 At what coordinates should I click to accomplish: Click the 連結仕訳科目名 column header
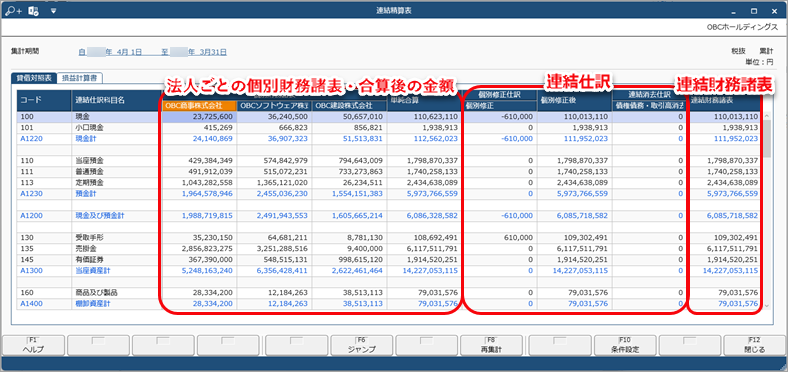pos(117,101)
